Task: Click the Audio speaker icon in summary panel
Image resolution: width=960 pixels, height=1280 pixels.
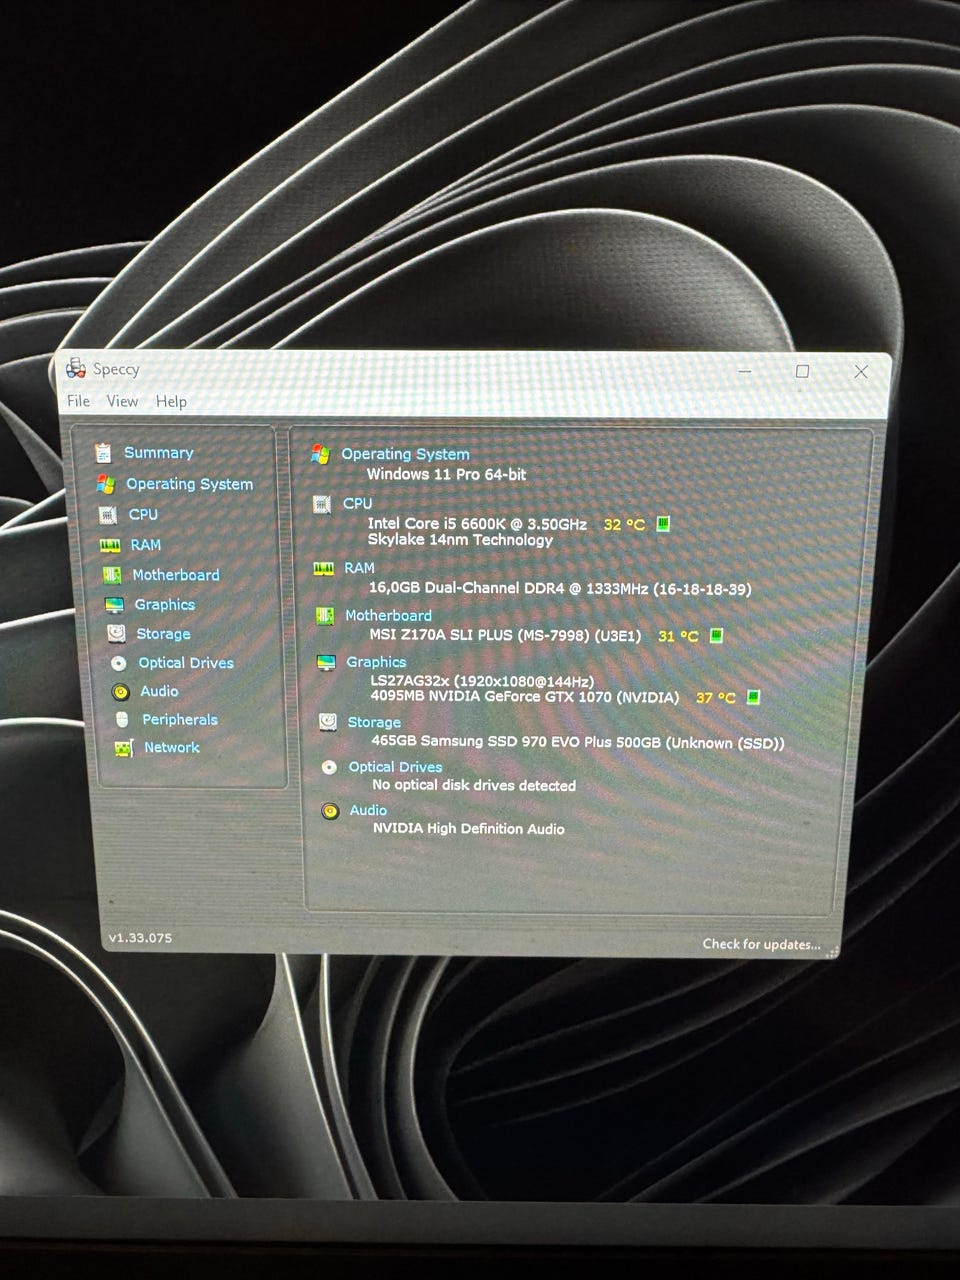Action: [x=330, y=811]
